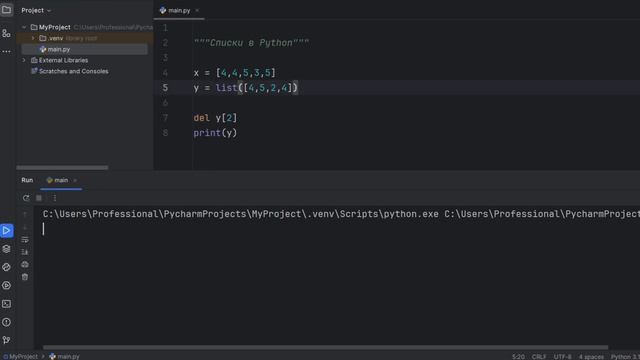Open line:column 5:20 go-to dialog

click(x=518, y=357)
